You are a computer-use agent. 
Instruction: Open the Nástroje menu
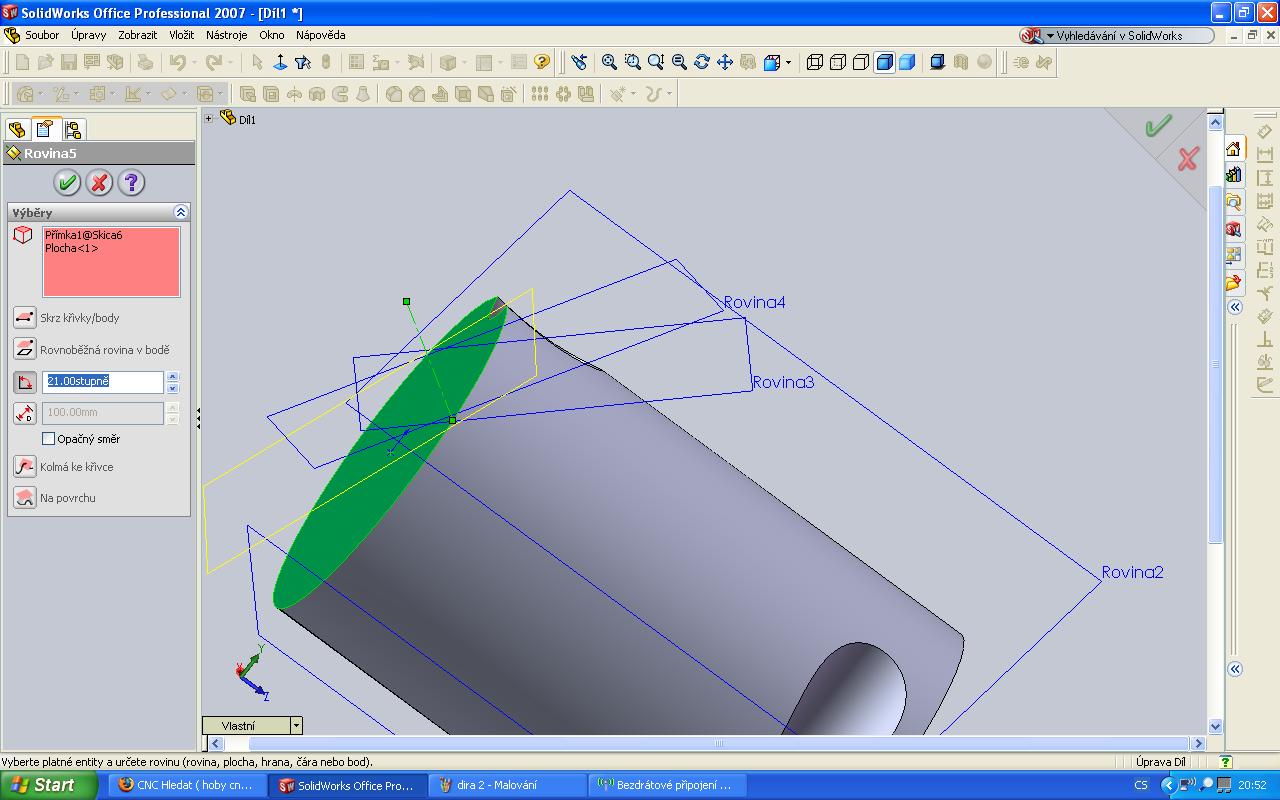coord(226,35)
